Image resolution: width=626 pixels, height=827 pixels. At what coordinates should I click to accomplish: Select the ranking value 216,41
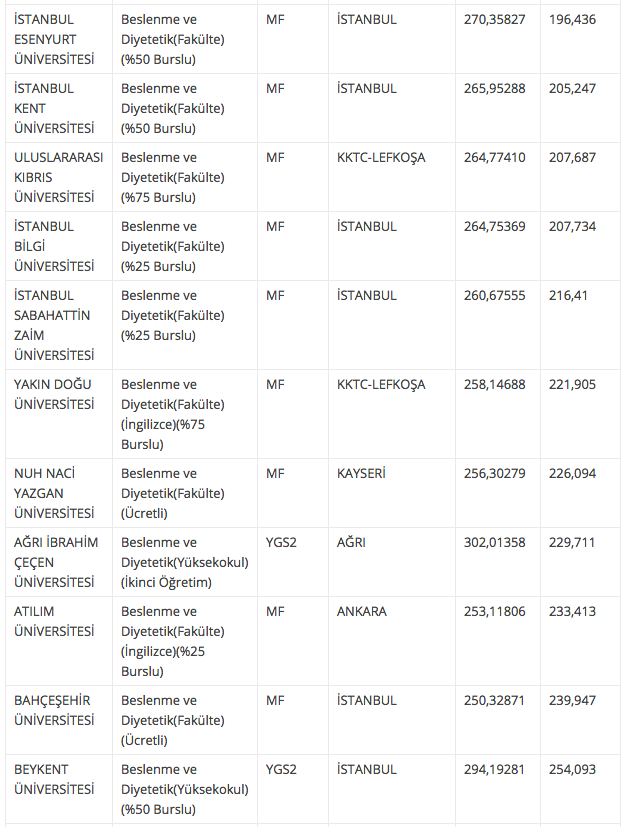[569, 296]
